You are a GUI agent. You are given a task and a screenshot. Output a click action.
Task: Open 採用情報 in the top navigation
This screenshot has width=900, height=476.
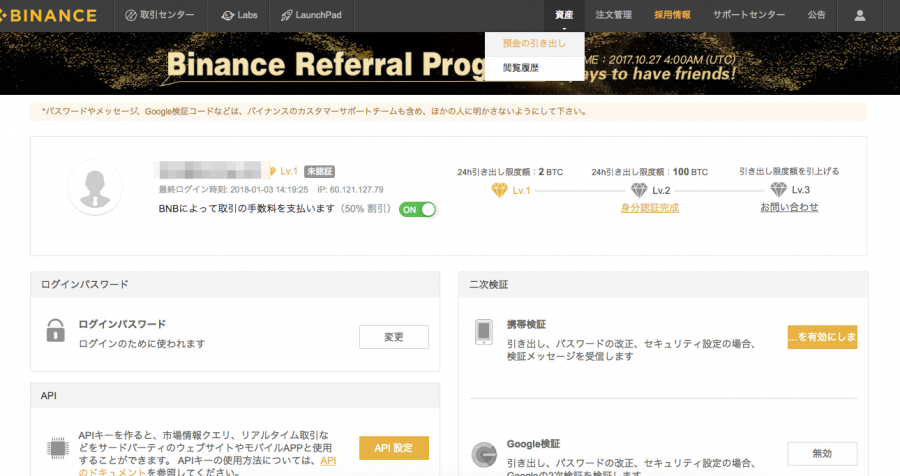click(x=672, y=16)
